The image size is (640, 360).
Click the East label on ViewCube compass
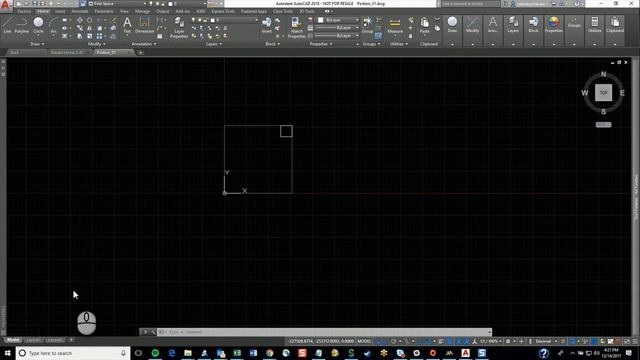pyautogui.click(x=622, y=93)
